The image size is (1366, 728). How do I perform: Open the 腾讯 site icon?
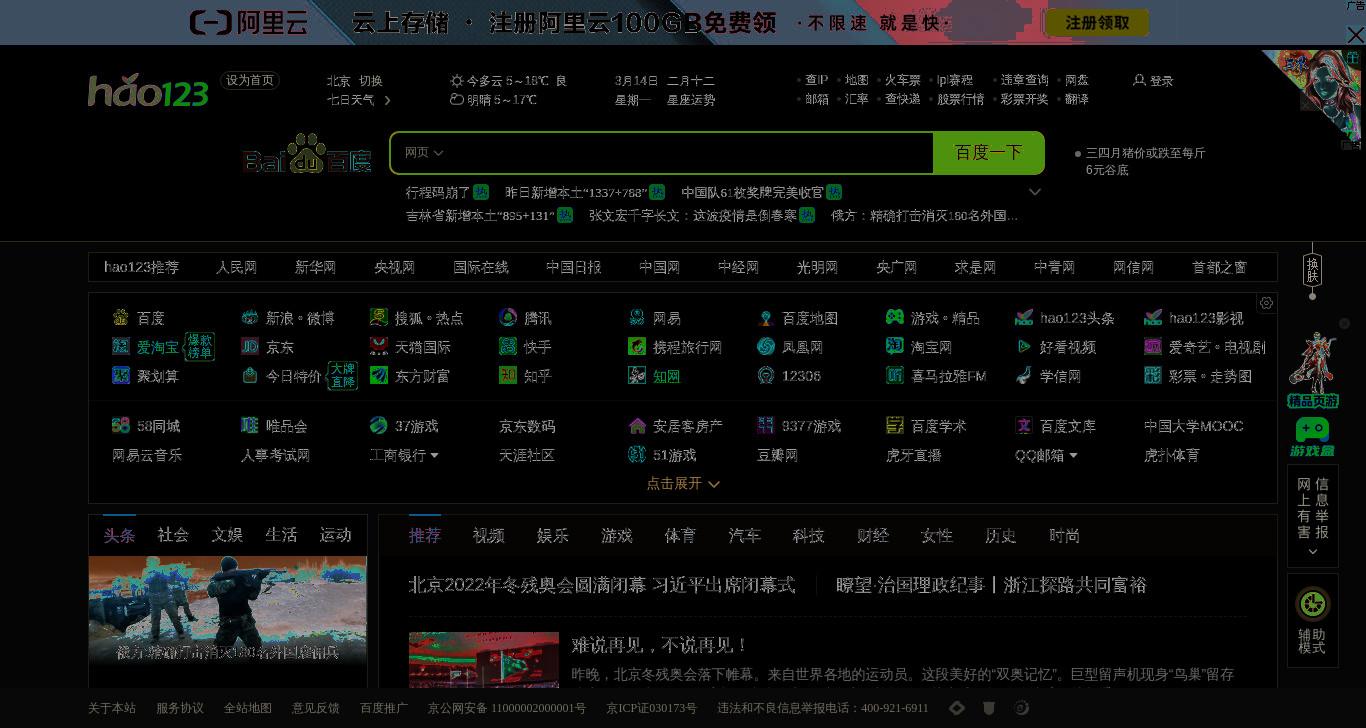(x=508, y=318)
